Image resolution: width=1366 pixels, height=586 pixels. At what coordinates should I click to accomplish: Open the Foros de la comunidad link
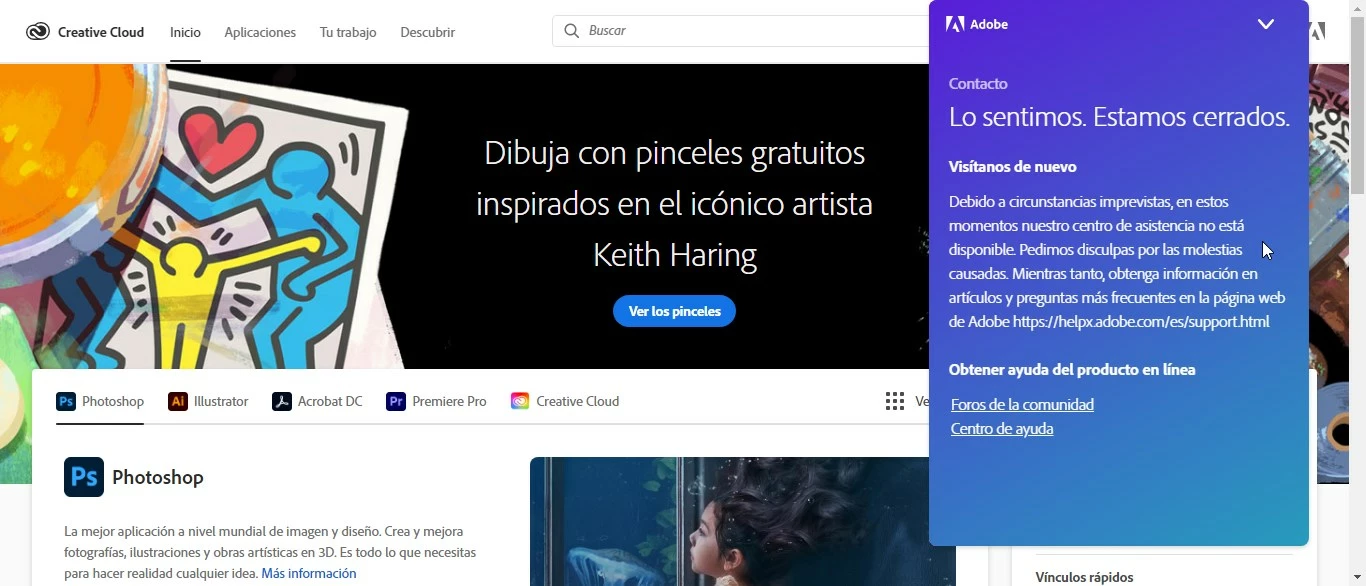pos(1022,405)
